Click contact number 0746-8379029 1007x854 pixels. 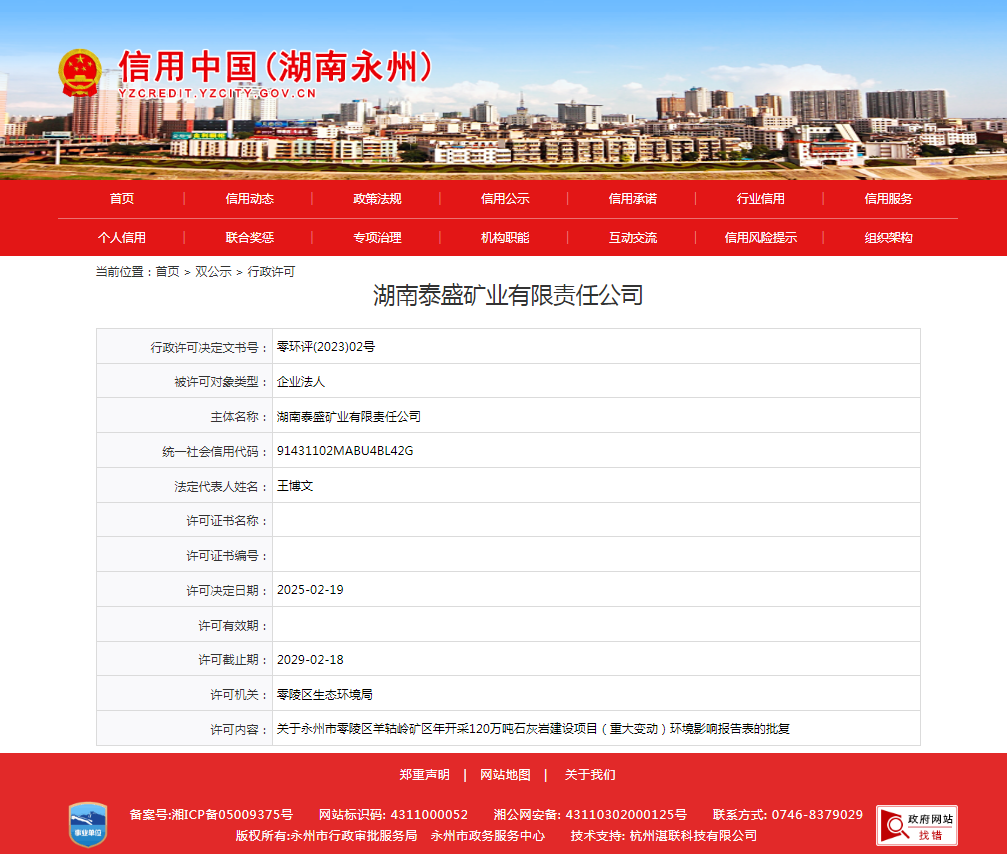817,815
